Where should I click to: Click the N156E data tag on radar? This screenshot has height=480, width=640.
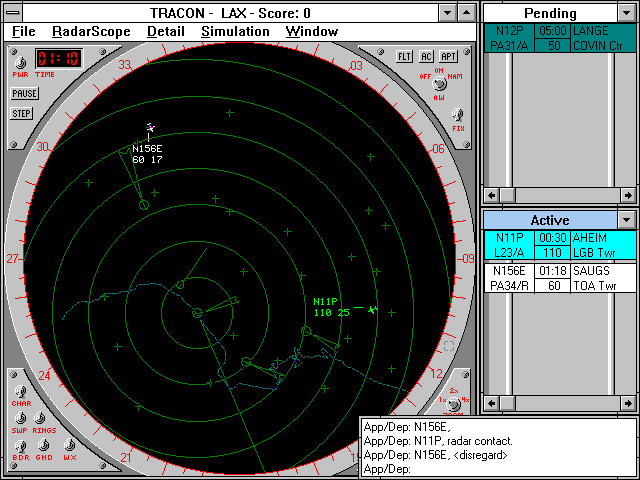pyautogui.click(x=147, y=154)
